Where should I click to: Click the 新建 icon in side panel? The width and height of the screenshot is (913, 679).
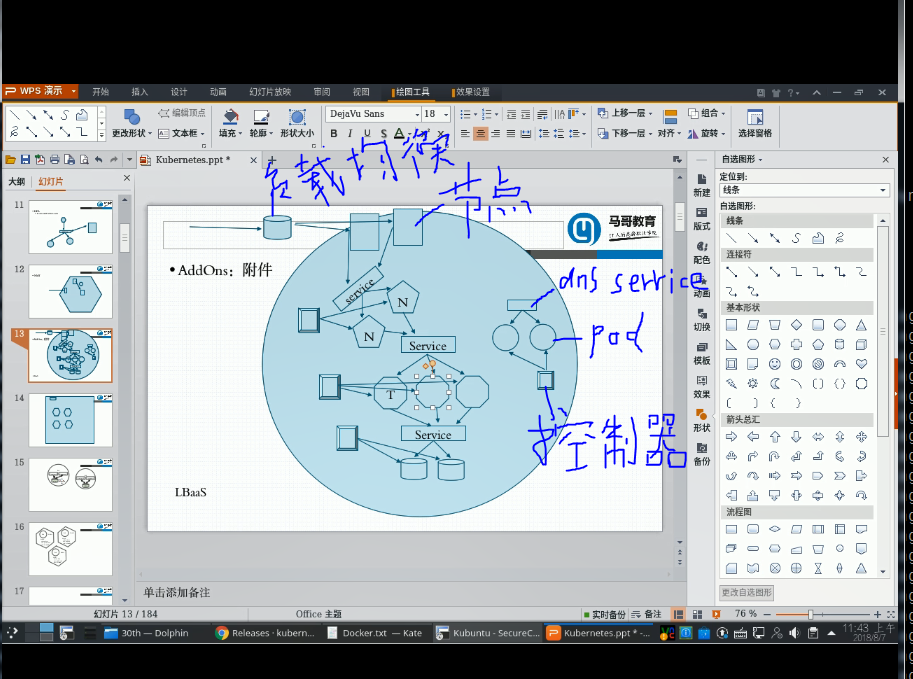702,185
